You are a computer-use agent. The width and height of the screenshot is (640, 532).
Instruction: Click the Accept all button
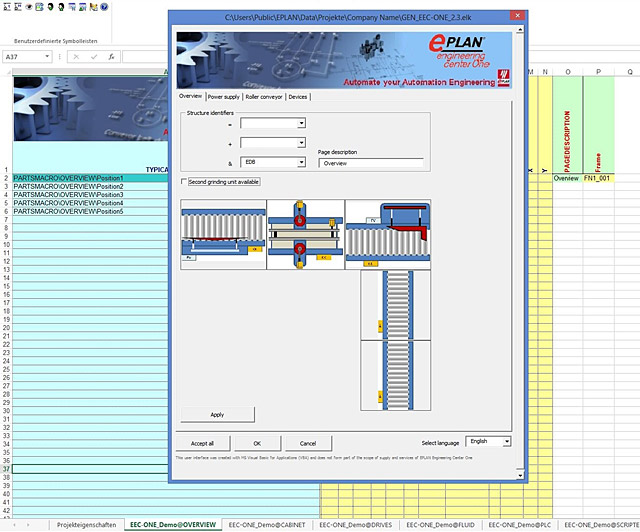[x=202, y=443]
